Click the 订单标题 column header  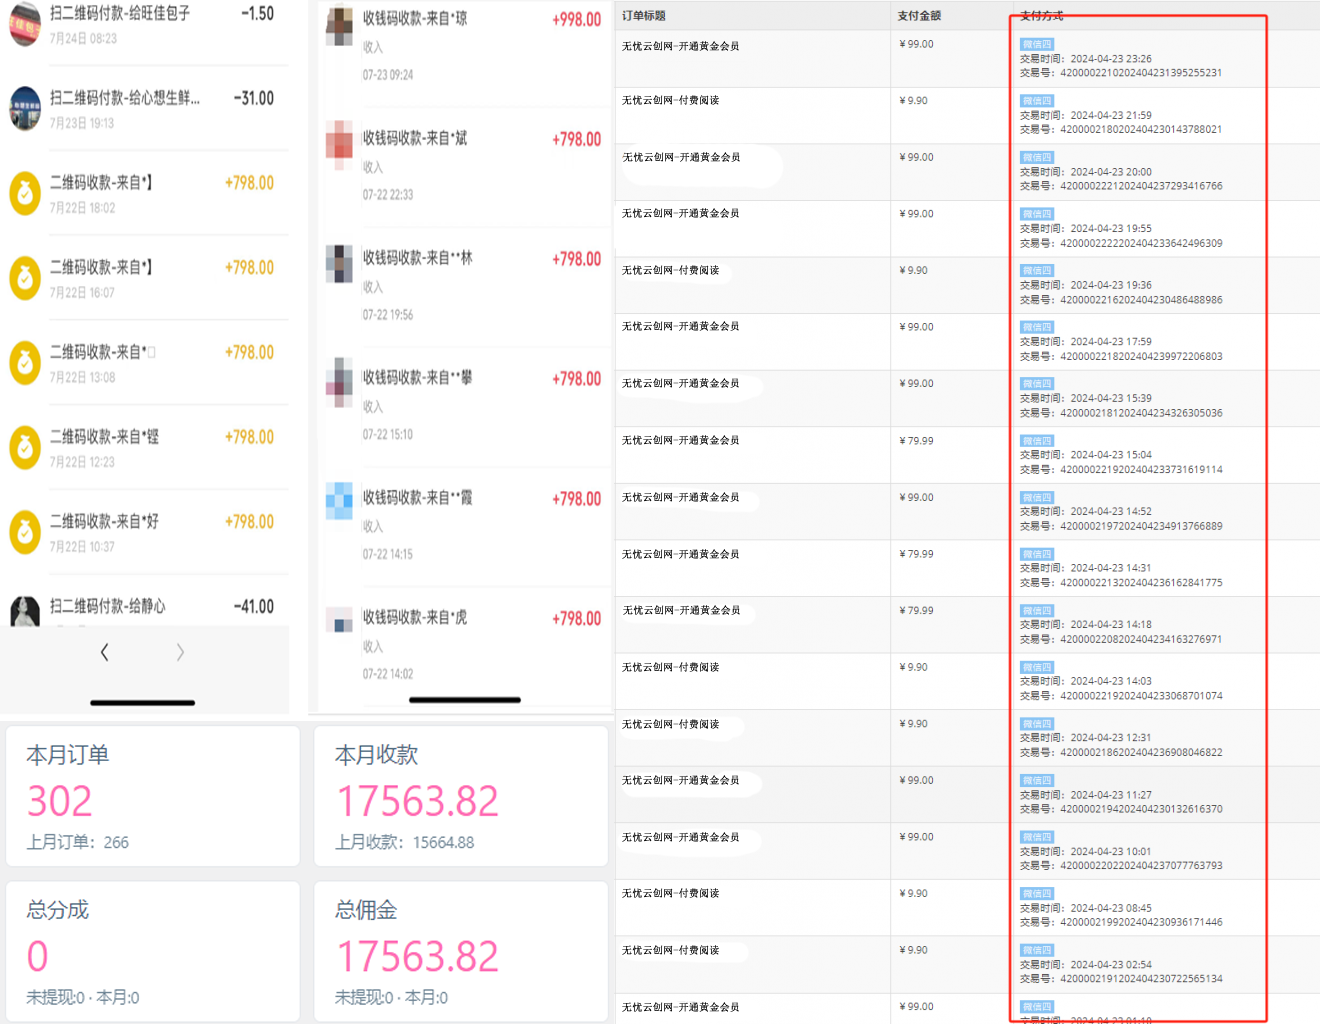click(x=641, y=15)
